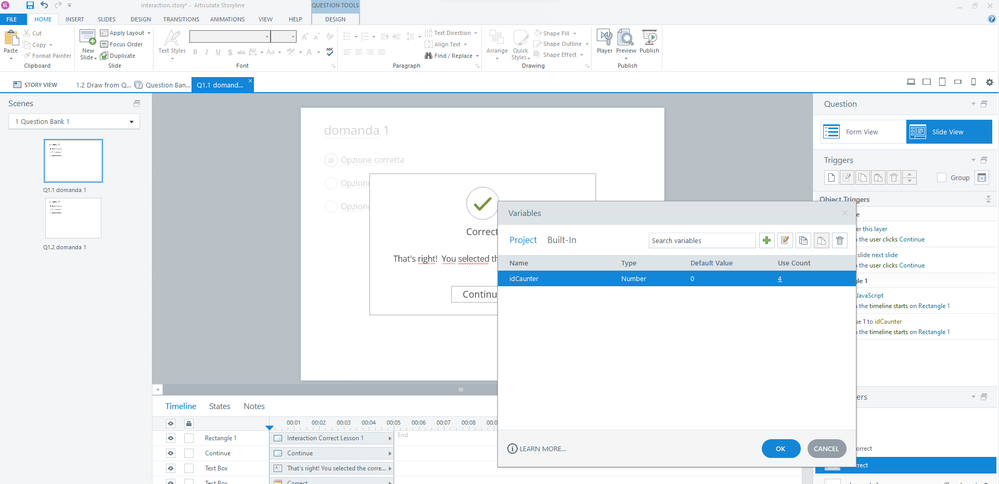This screenshot has height=484, width=999.
Task: Delete variable using the trash icon
Action: tap(840, 240)
